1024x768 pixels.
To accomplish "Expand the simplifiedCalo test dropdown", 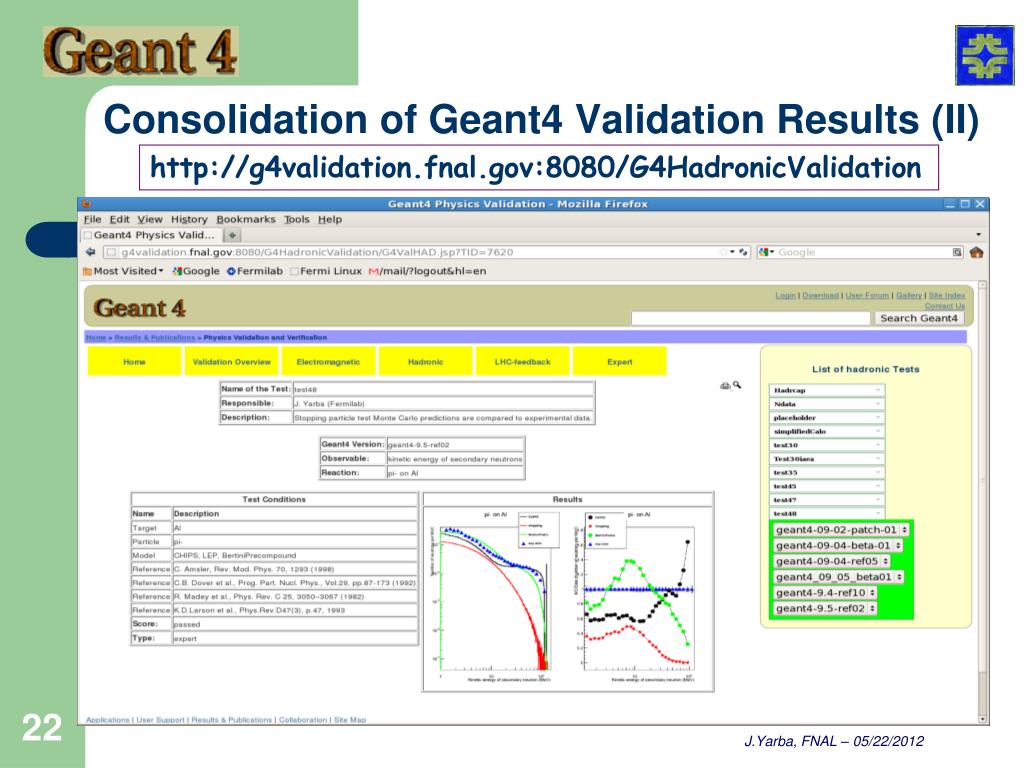I will point(827,431).
